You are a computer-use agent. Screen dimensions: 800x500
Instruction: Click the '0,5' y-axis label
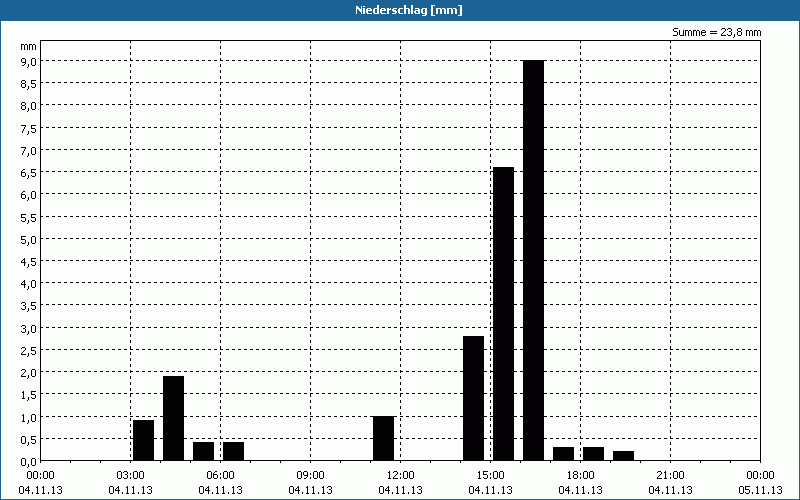(29, 440)
